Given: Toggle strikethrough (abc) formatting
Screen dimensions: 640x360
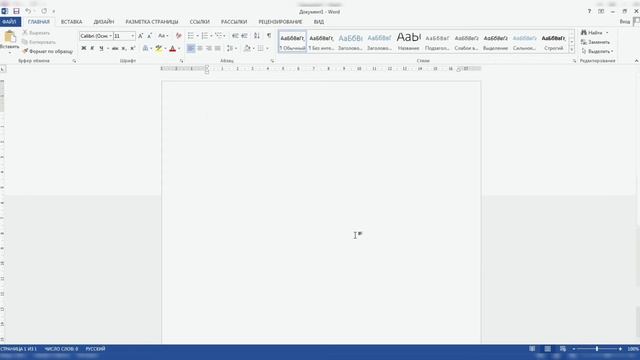Looking at the screenshot, I should pos(115,48).
